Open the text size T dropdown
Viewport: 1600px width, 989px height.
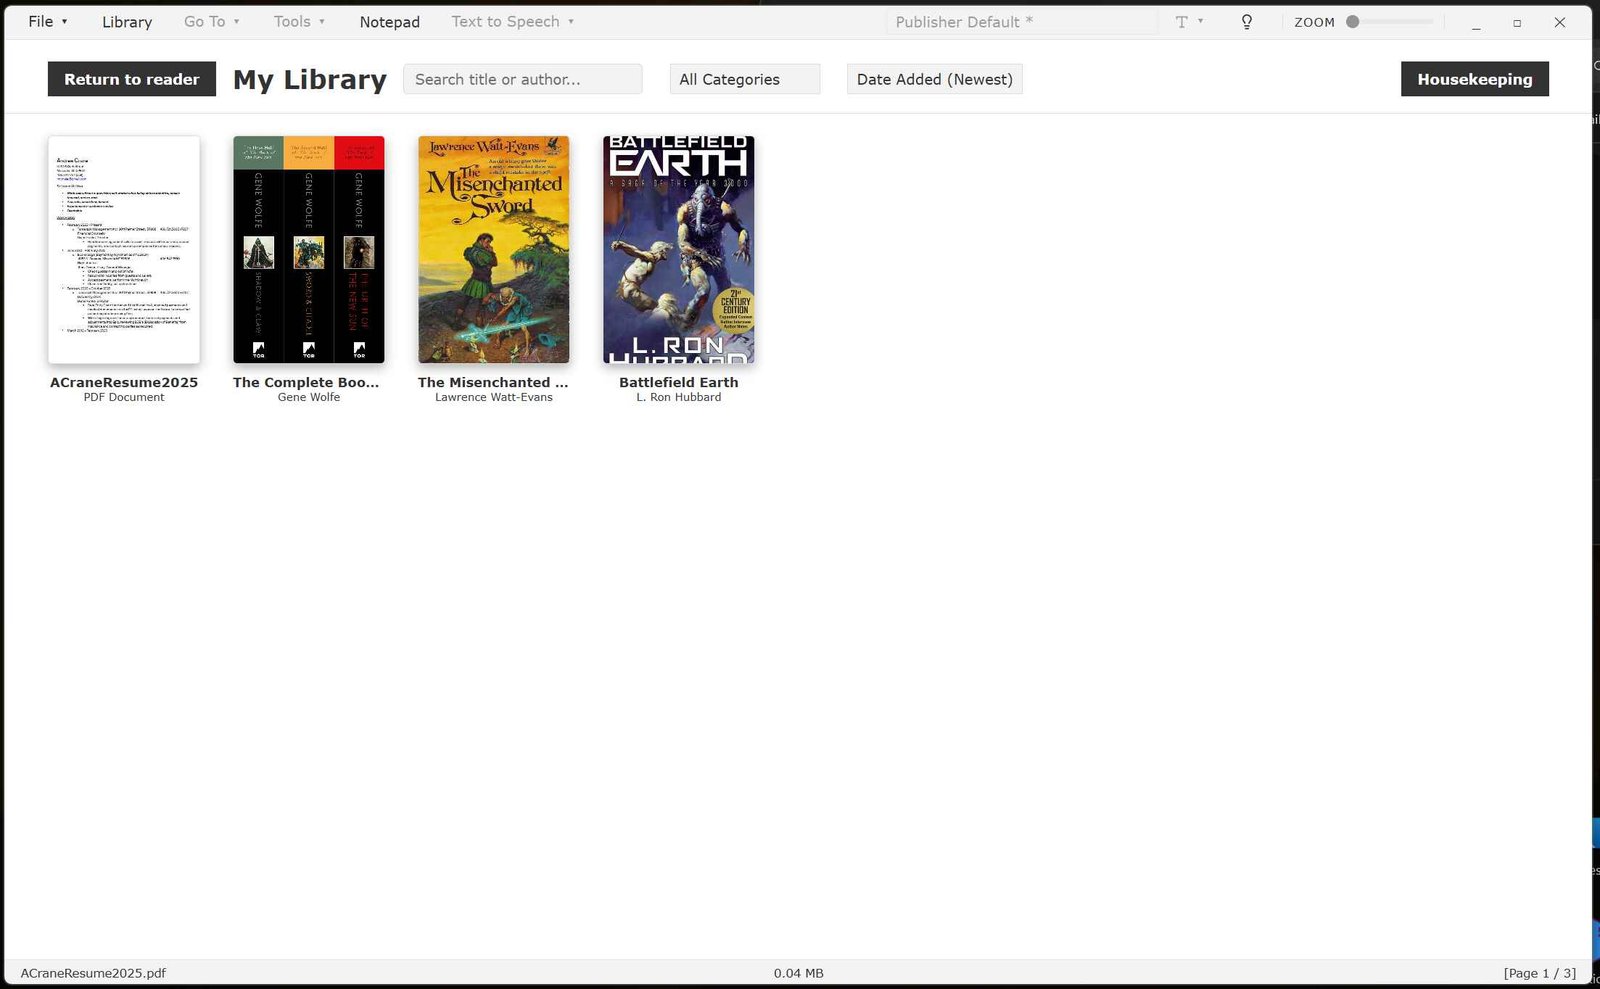(x=1189, y=21)
